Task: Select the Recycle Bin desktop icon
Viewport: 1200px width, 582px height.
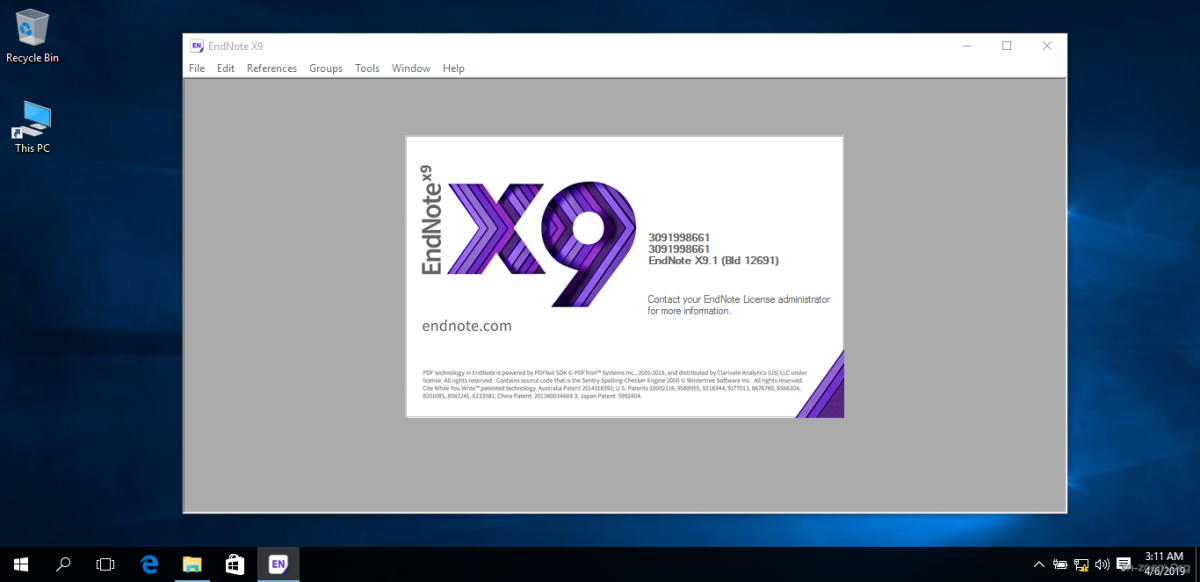Action: click(32, 36)
